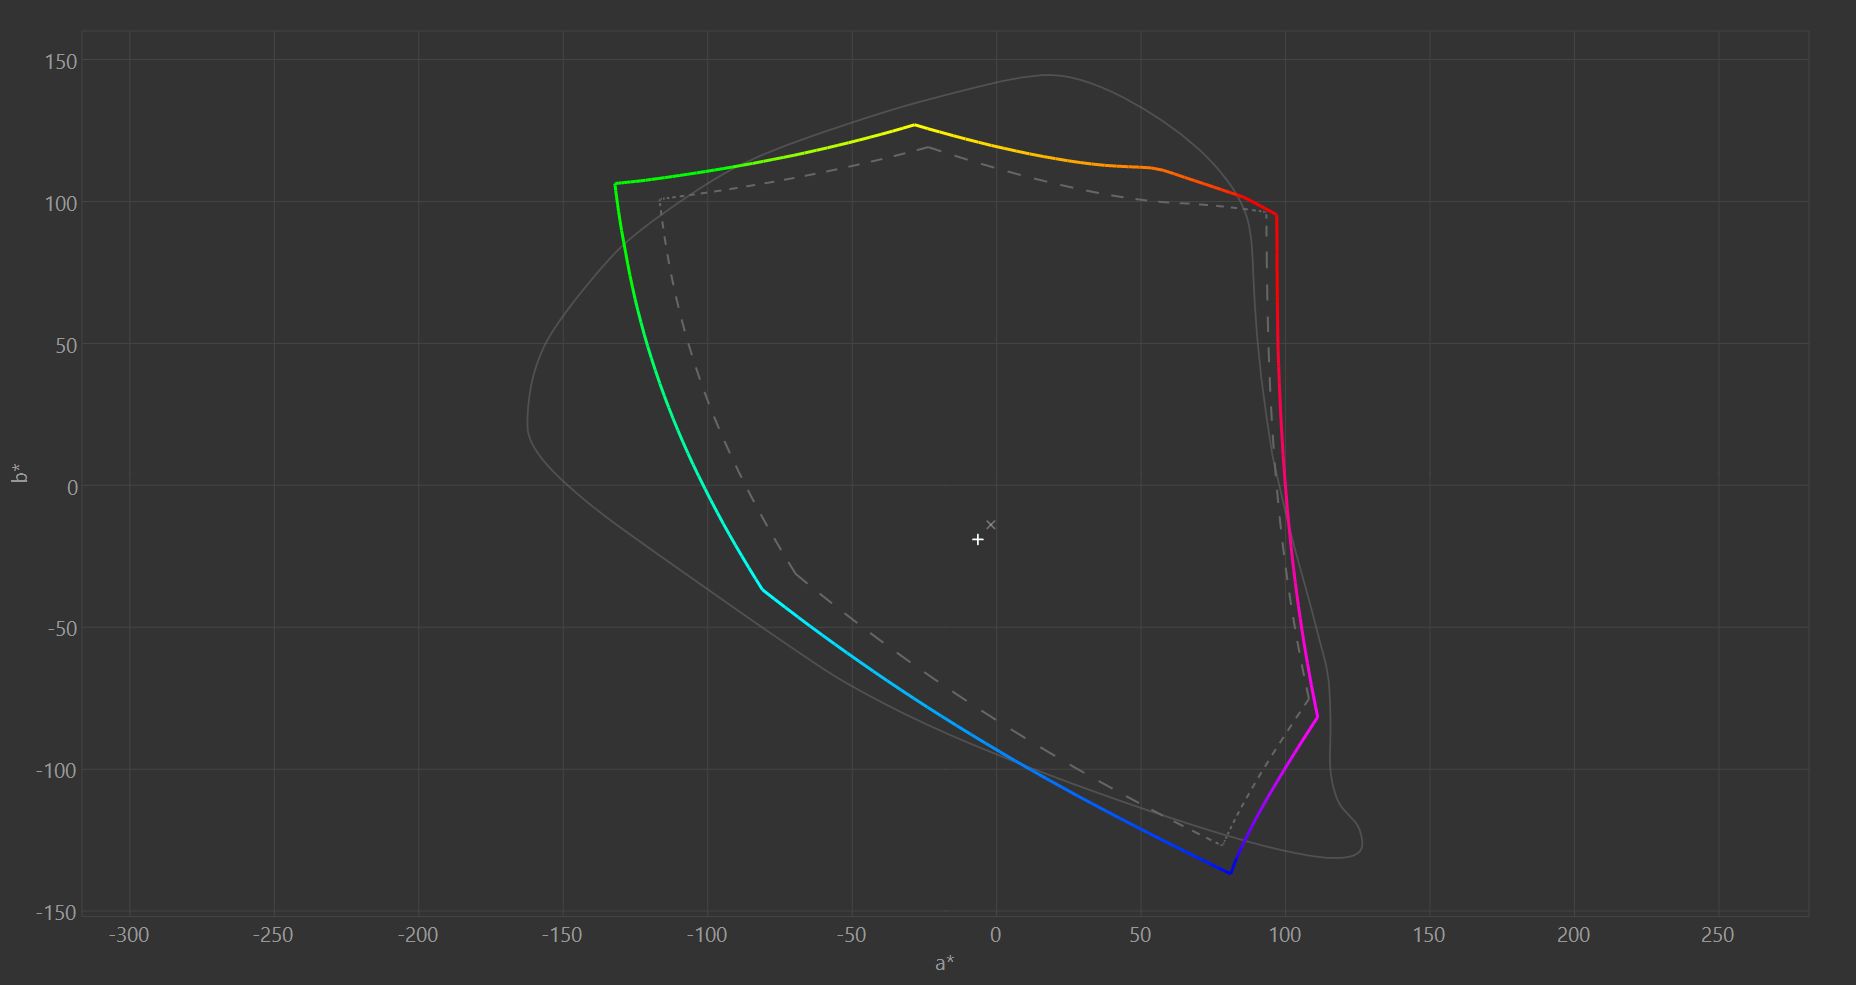The height and width of the screenshot is (985, 1856).
Task: Select the 0 tick on the a* axis
Action: point(996,935)
